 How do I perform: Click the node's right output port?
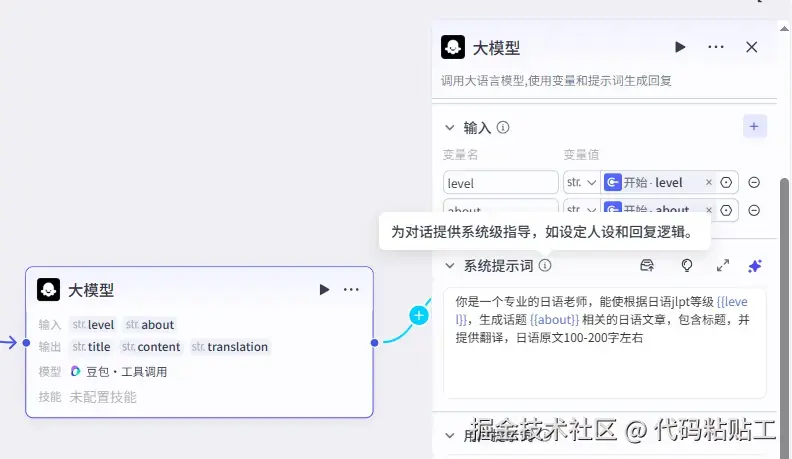pos(374,343)
